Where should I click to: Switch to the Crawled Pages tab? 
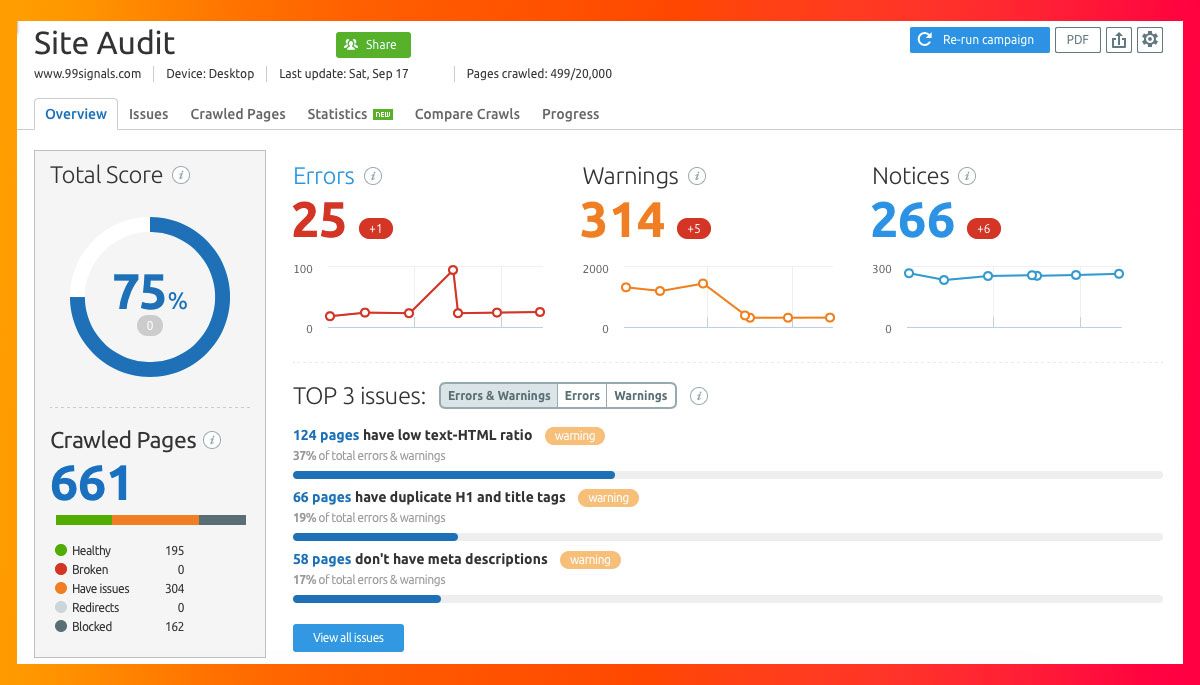coord(238,114)
